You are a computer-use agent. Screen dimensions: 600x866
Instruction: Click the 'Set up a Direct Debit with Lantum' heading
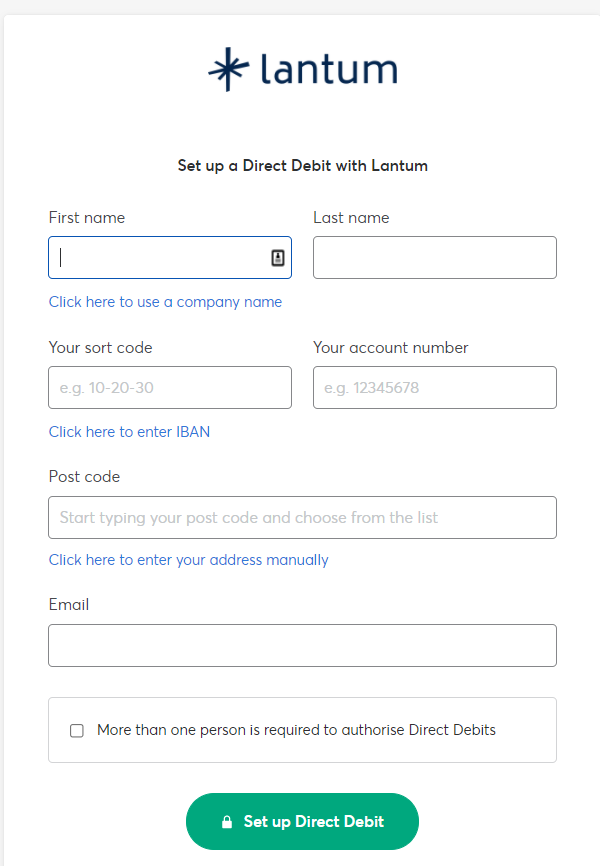tap(303, 166)
